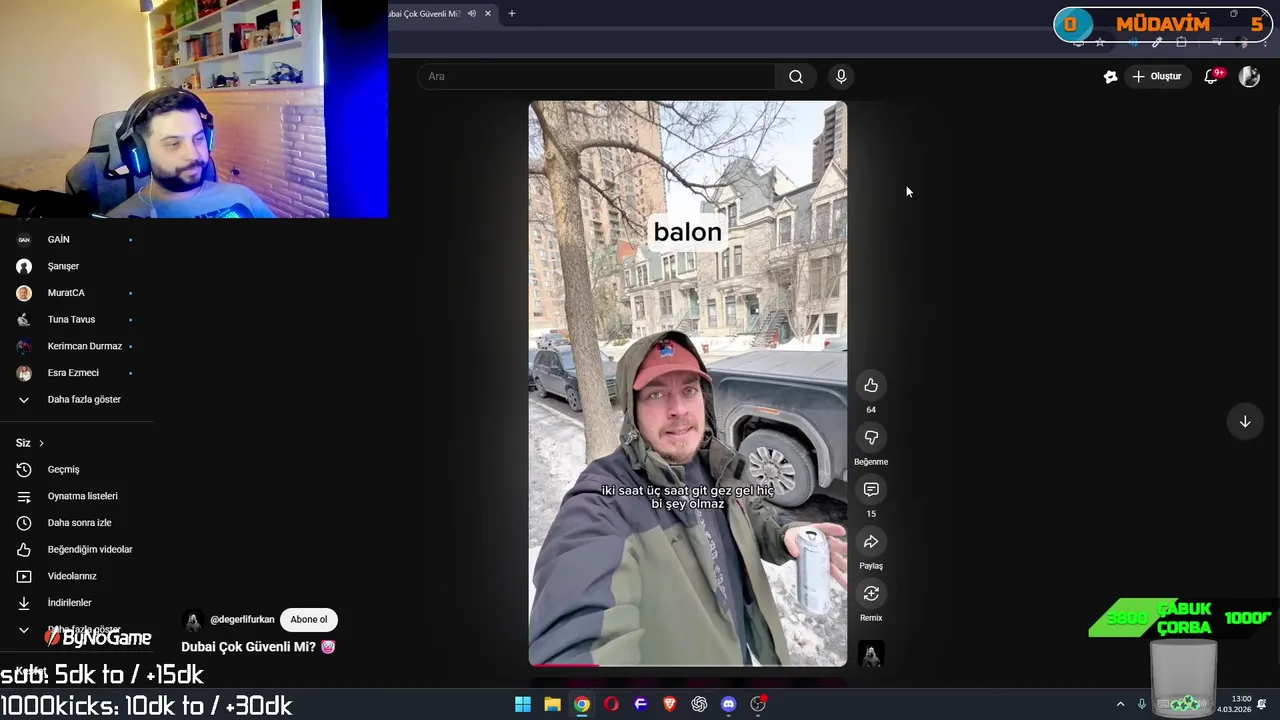Image resolution: width=1280 pixels, height=720 pixels.
Task: Click the star-shaped icon left of Oluştur
Action: click(x=1110, y=76)
